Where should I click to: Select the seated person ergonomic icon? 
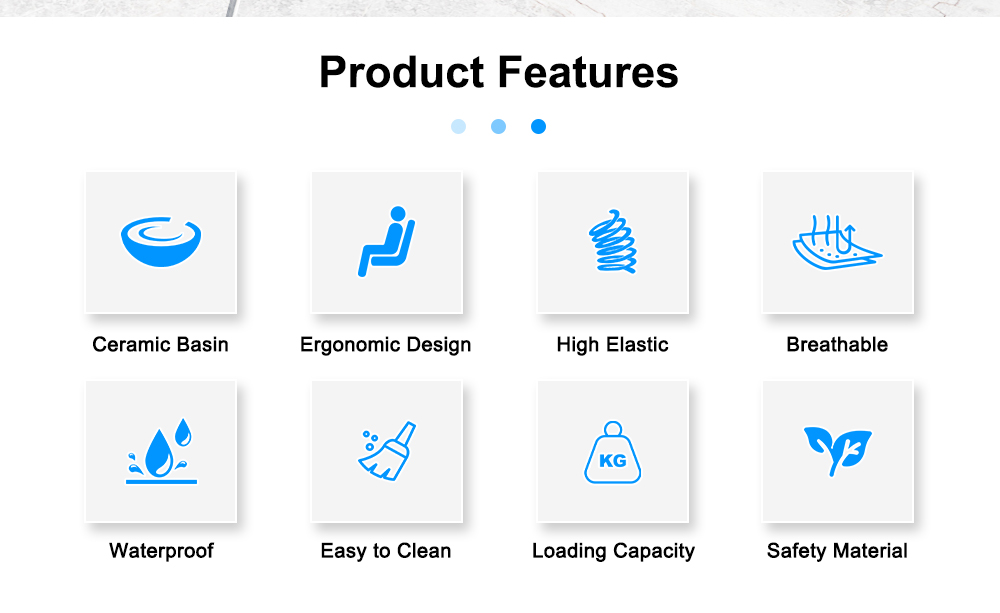tap(386, 243)
